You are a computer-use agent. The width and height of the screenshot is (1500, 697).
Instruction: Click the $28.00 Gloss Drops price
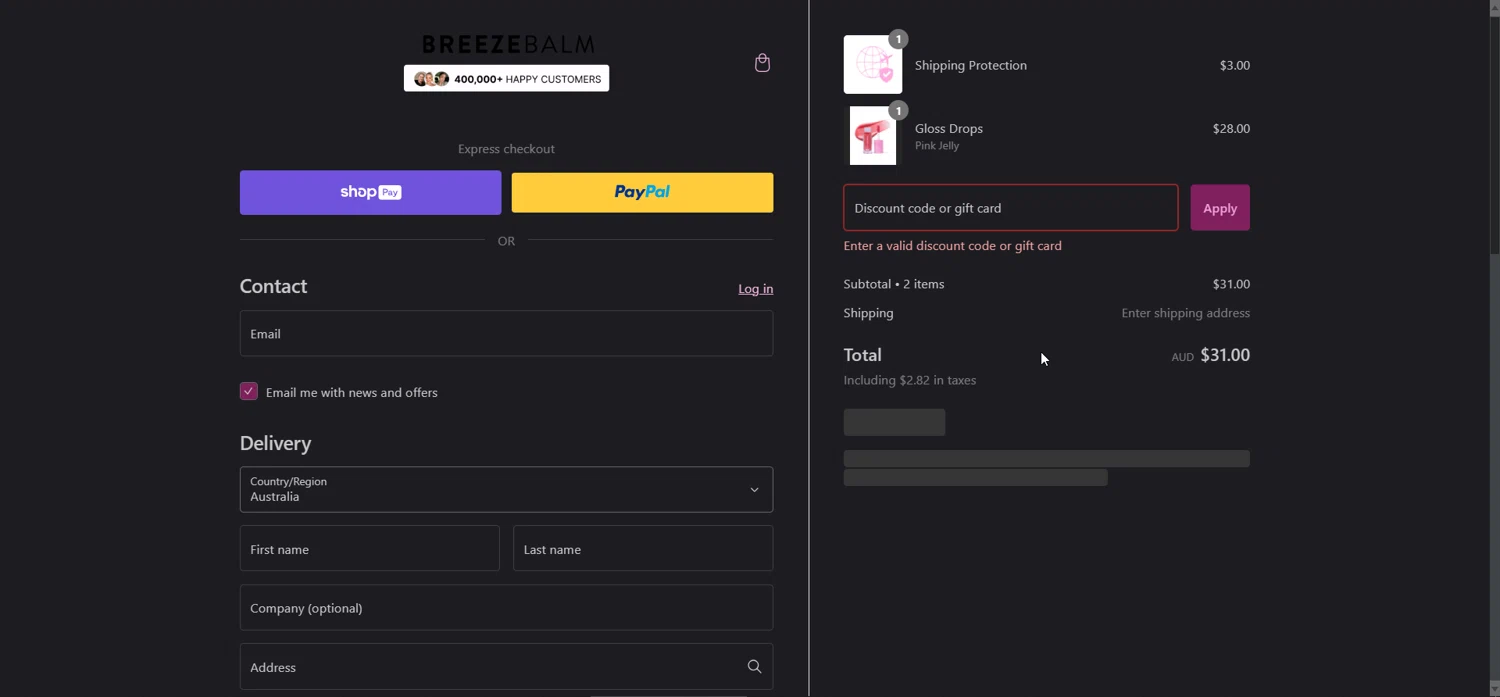[x=1231, y=128]
